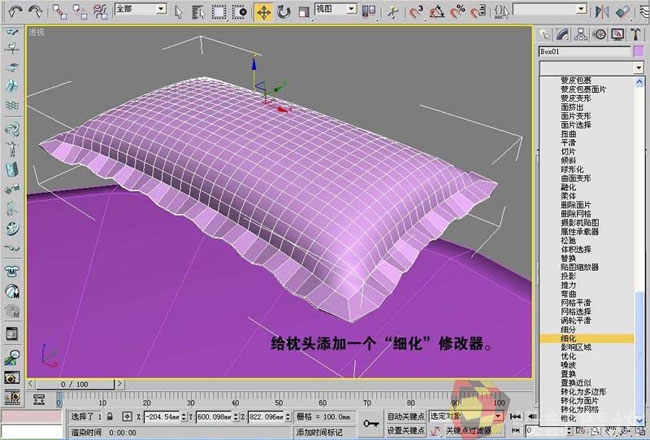Switch to the Motion command panel tab
This screenshot has width=650, height=440.
tap(599, 34)
